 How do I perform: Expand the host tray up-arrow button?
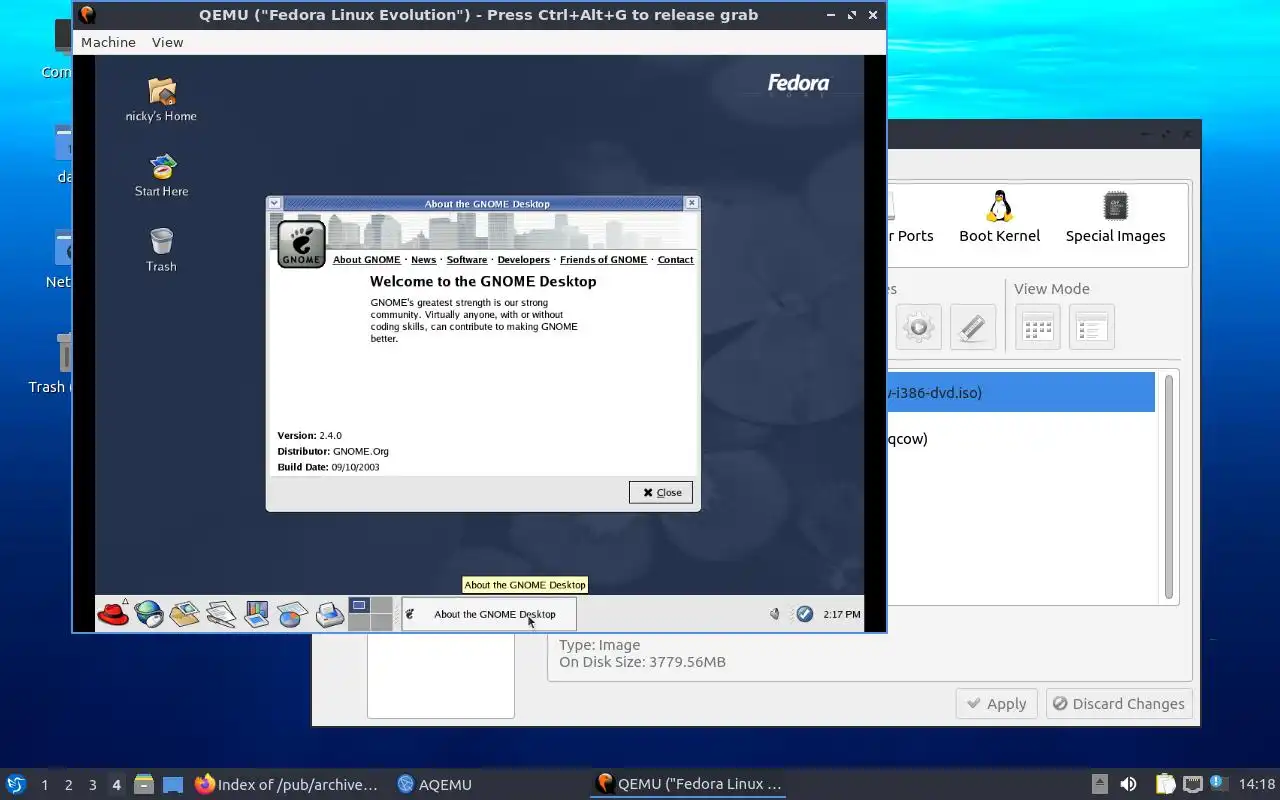point(1099,785)
